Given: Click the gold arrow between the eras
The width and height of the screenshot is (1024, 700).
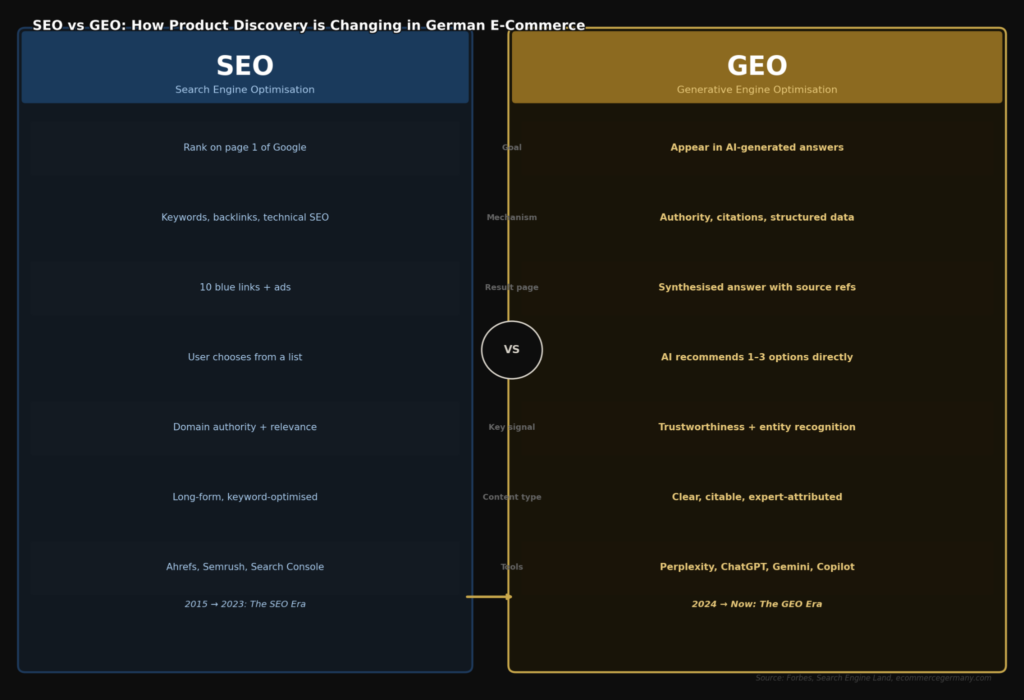Looking at the screenshot, I should point(489,597).
